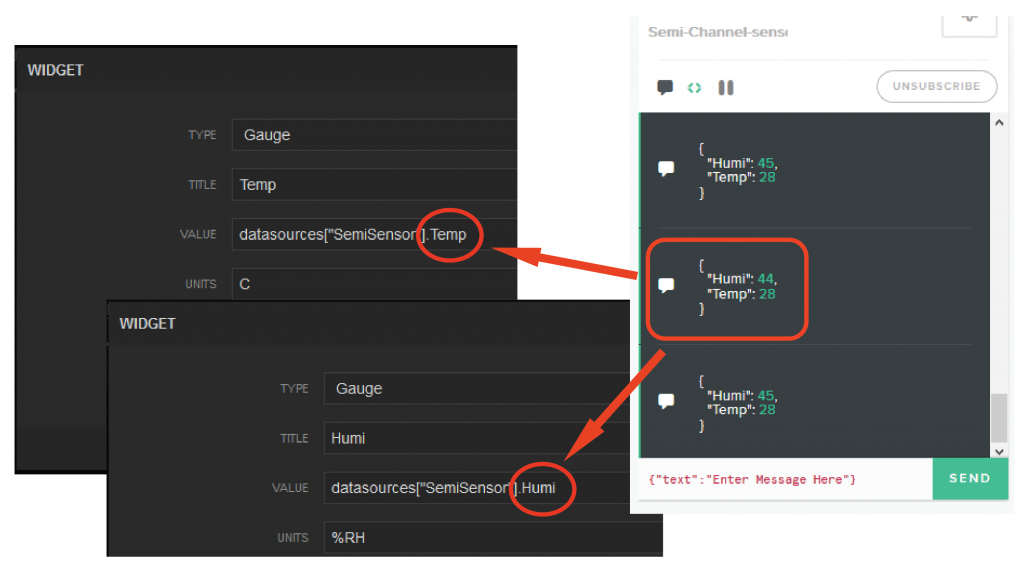Click the scroll up arrow of message list
Image resolution: width=1024 pixels, height=573 pixels.
coord(998,123)
